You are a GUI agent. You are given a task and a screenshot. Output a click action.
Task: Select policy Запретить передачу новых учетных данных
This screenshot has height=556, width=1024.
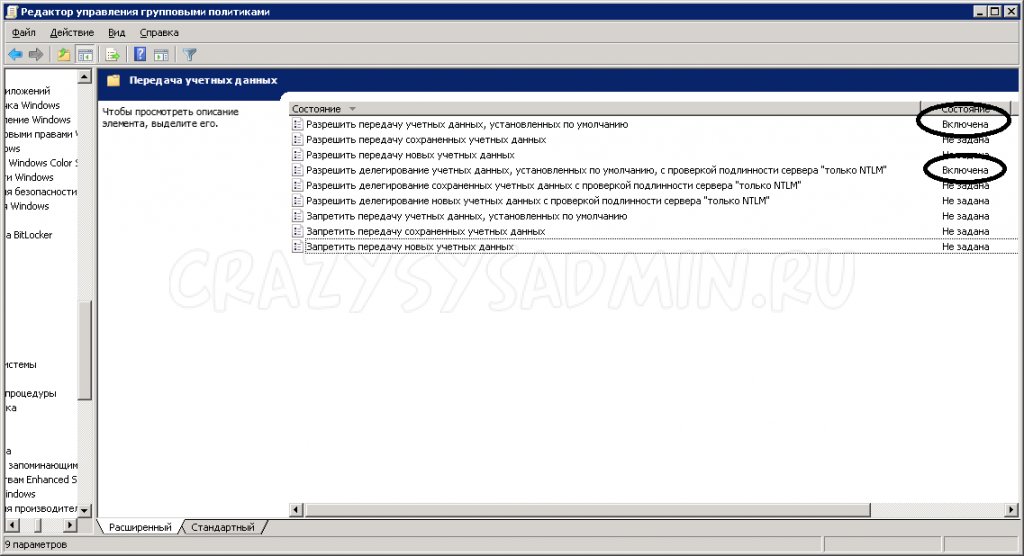(x=409, y=246)
